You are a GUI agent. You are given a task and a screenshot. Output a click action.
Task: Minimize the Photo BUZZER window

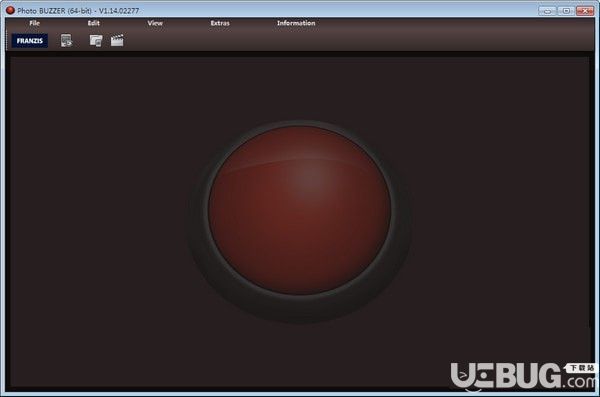pyautogui.click(x=547, y=11)
